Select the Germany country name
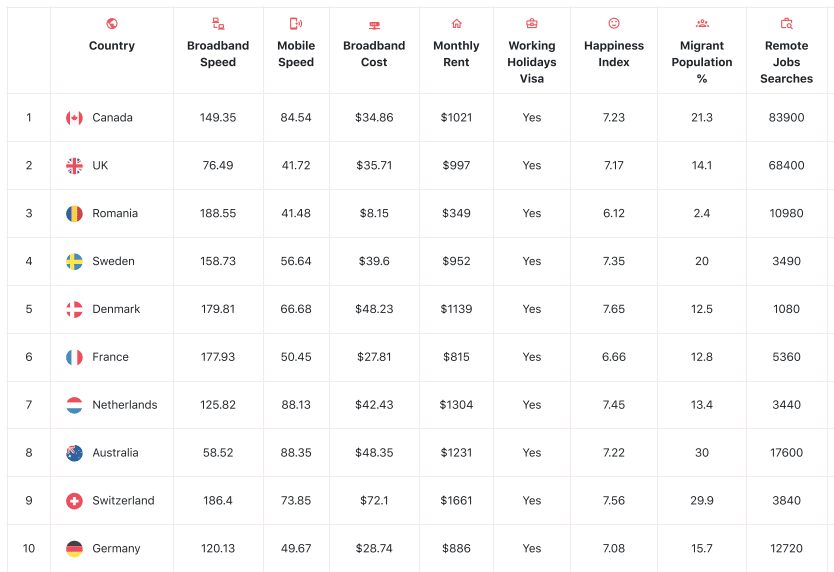 [x=116, y=549]
